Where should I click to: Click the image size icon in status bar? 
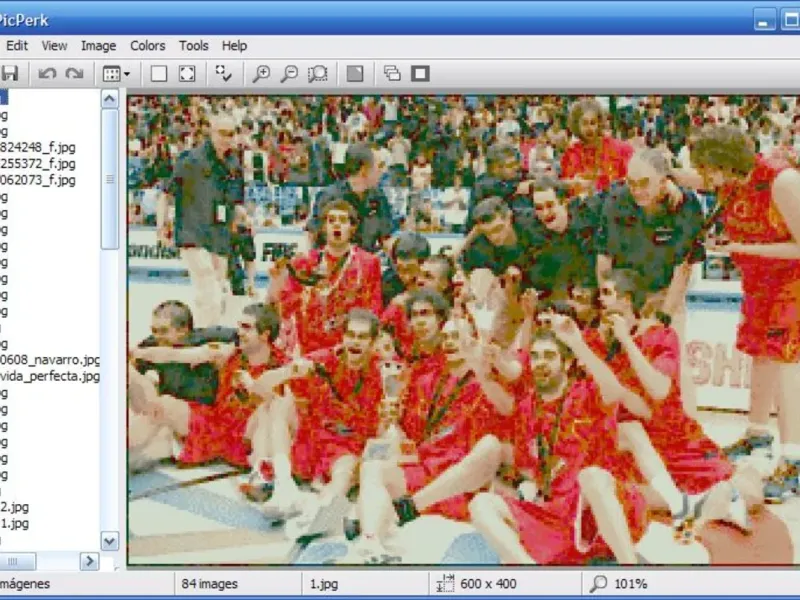[445, 583]
